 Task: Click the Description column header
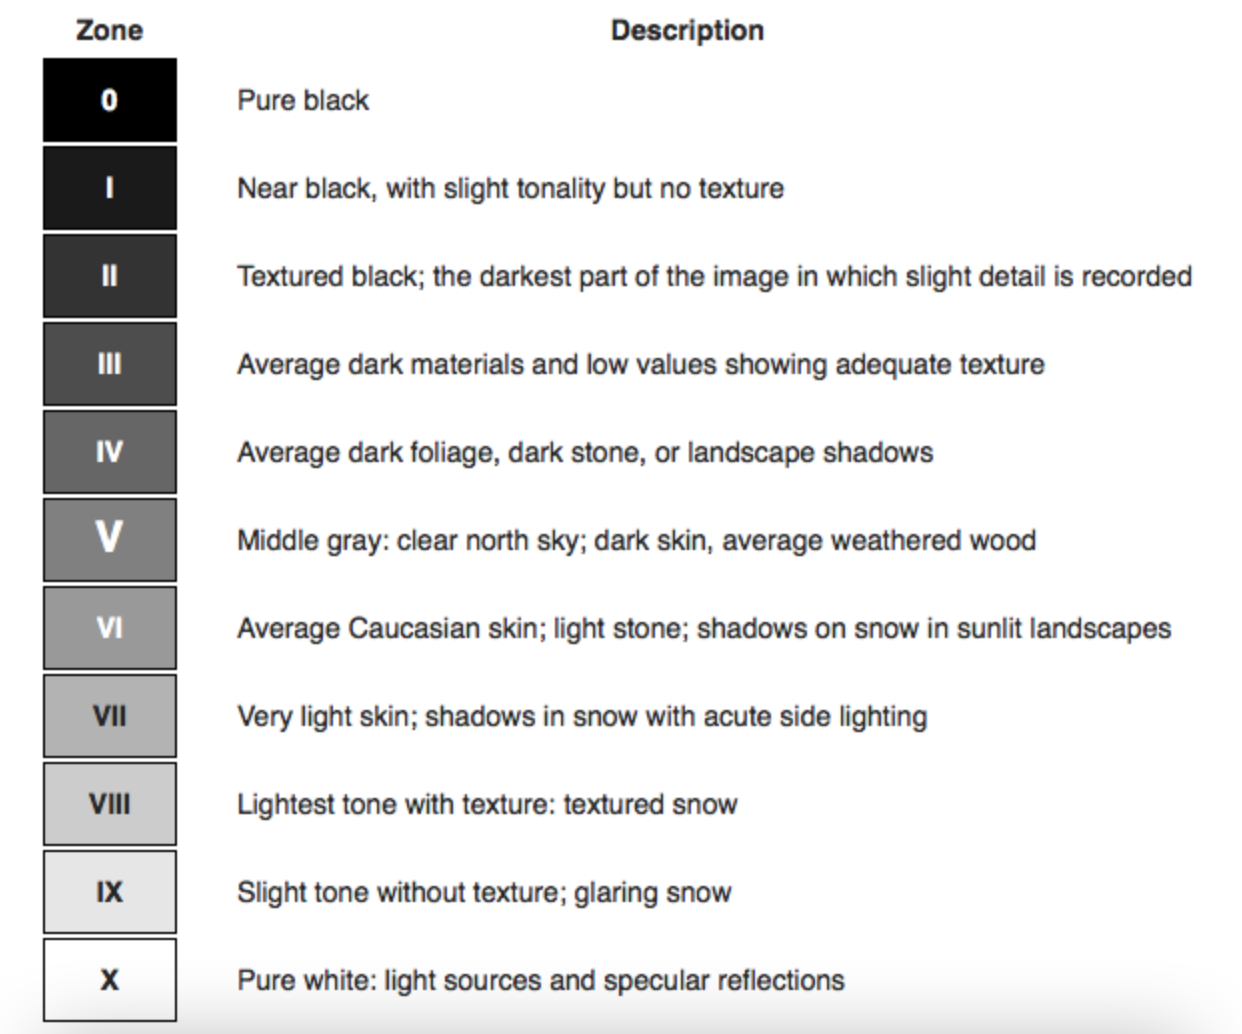click(x=687, y=31)
